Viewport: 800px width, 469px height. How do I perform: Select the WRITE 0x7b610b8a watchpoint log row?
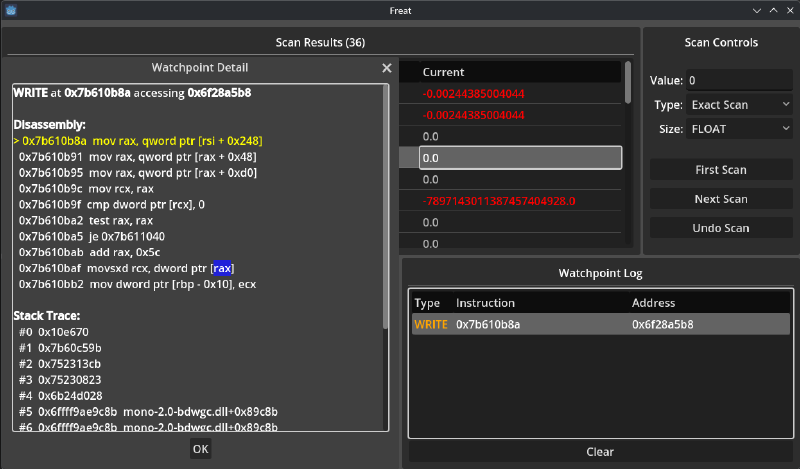click(600, 324)
